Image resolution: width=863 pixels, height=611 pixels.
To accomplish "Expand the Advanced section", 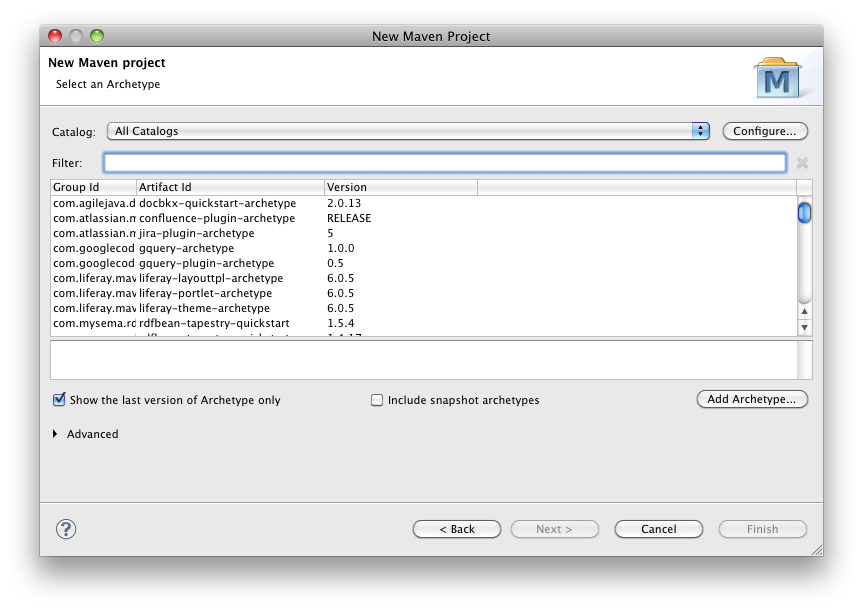I will (x=55, y=434).
